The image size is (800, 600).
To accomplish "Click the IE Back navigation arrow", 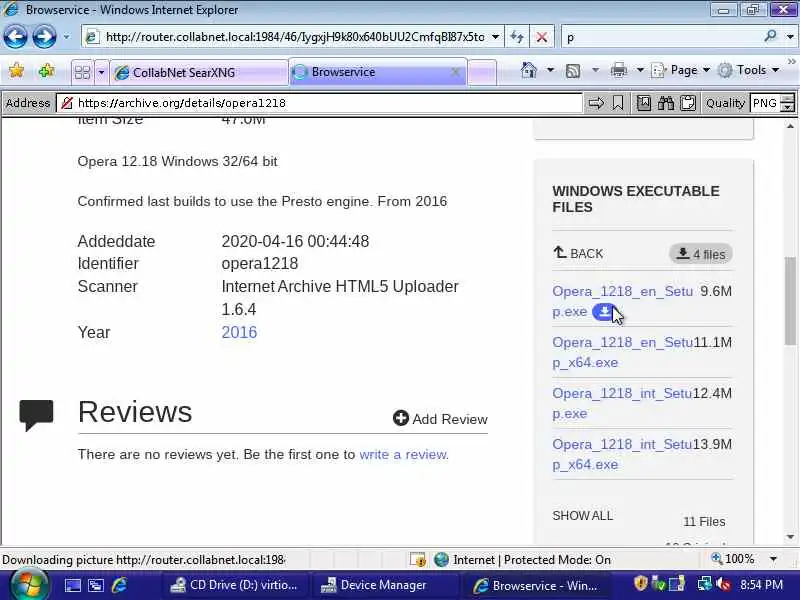I will (15, 37).
